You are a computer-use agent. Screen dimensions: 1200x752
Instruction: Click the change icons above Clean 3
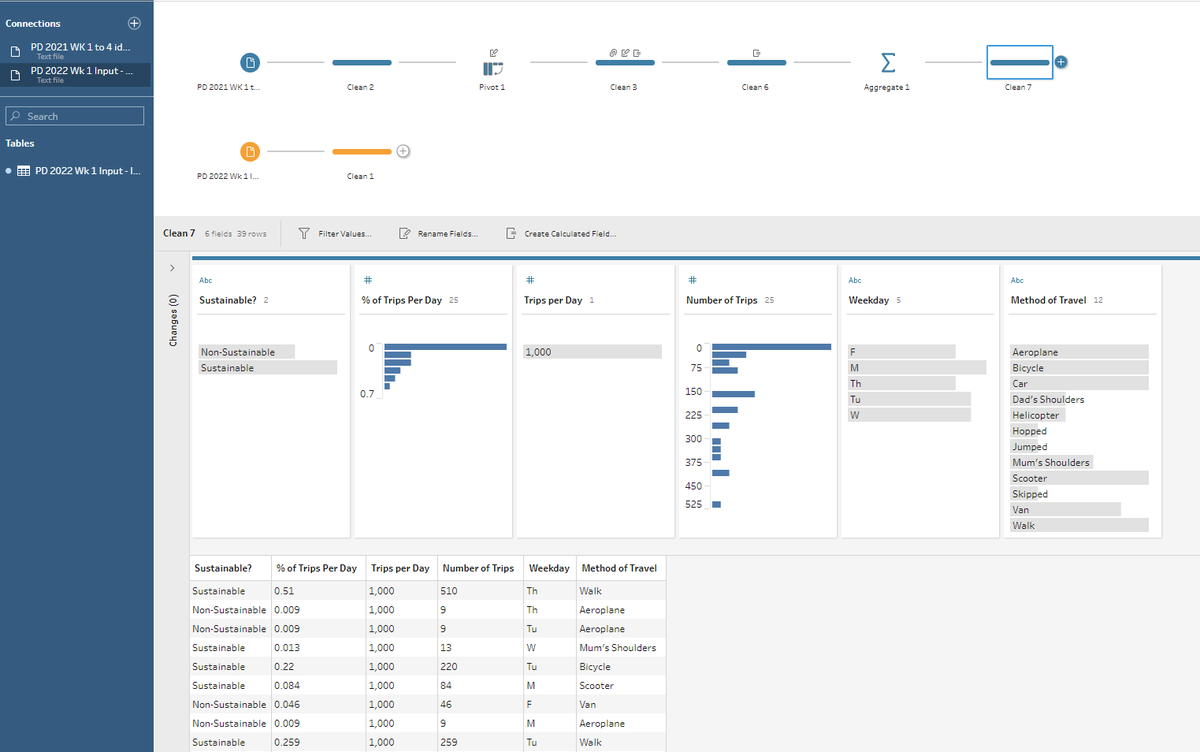(x=625, y=51)
